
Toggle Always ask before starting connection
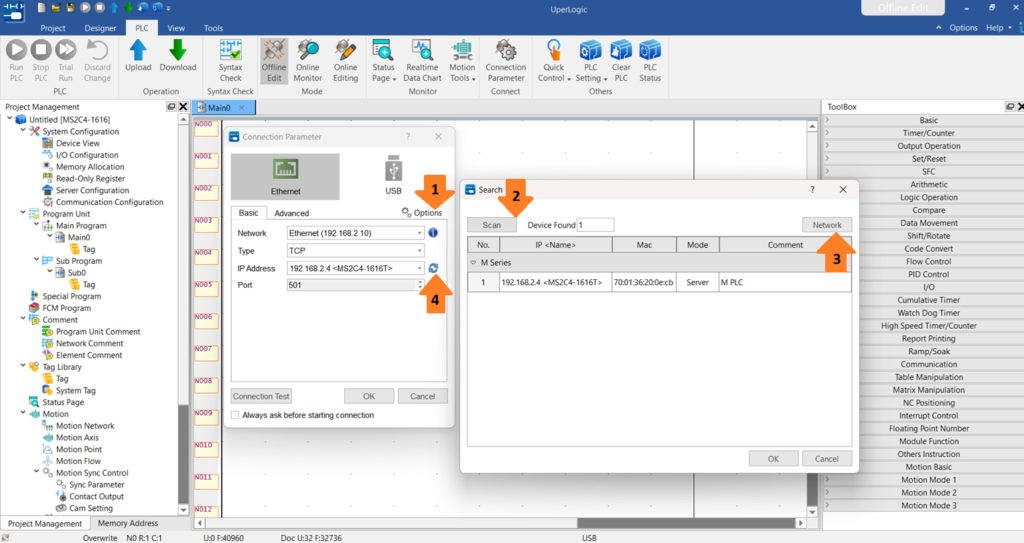235,415
